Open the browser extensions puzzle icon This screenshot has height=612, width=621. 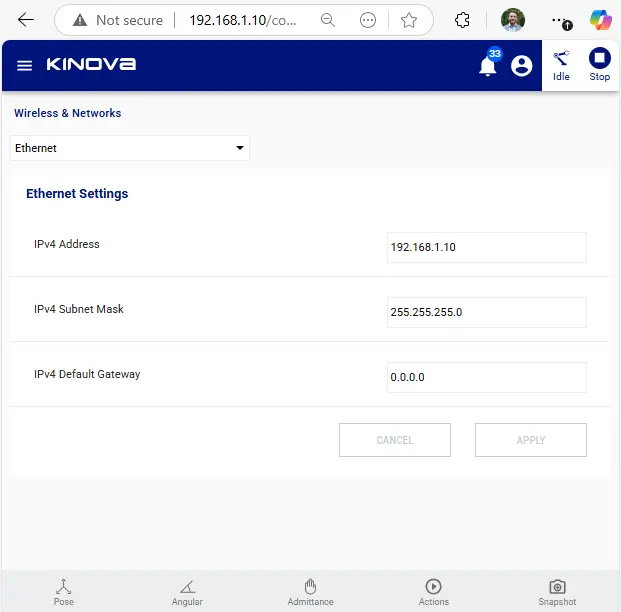462,20
